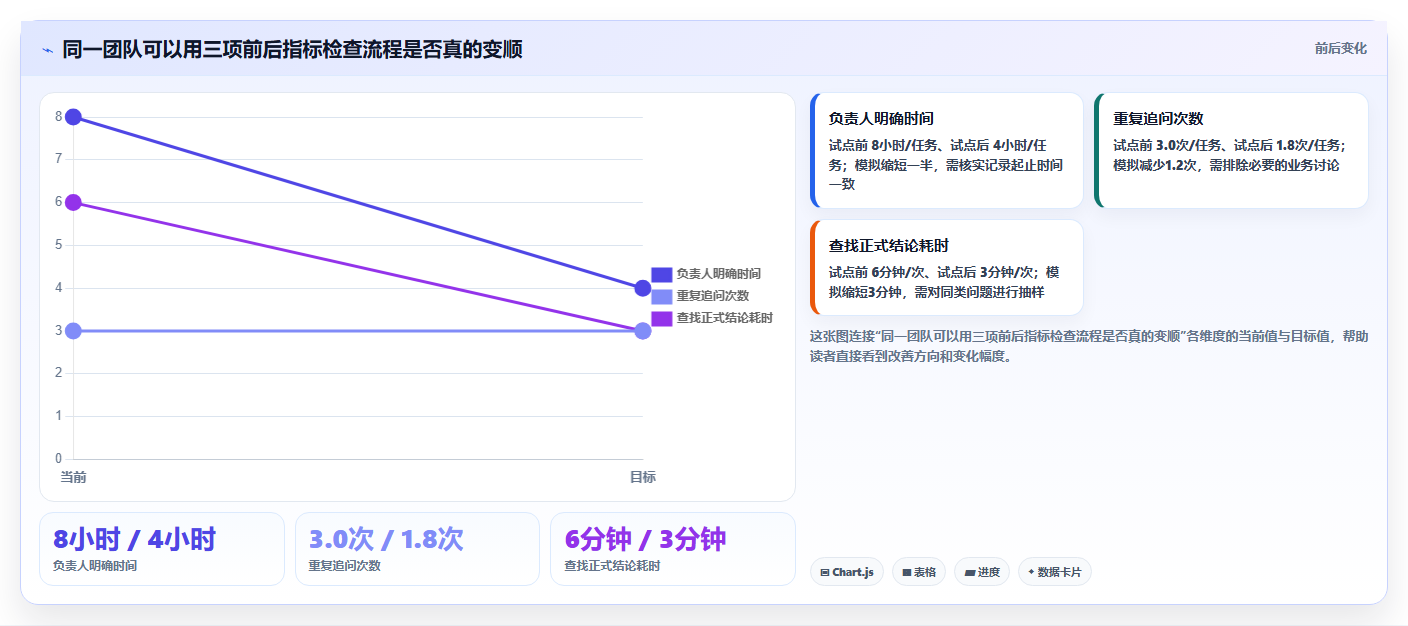Click the main title 同一团队可以用三项前后指标

[292, 49]
